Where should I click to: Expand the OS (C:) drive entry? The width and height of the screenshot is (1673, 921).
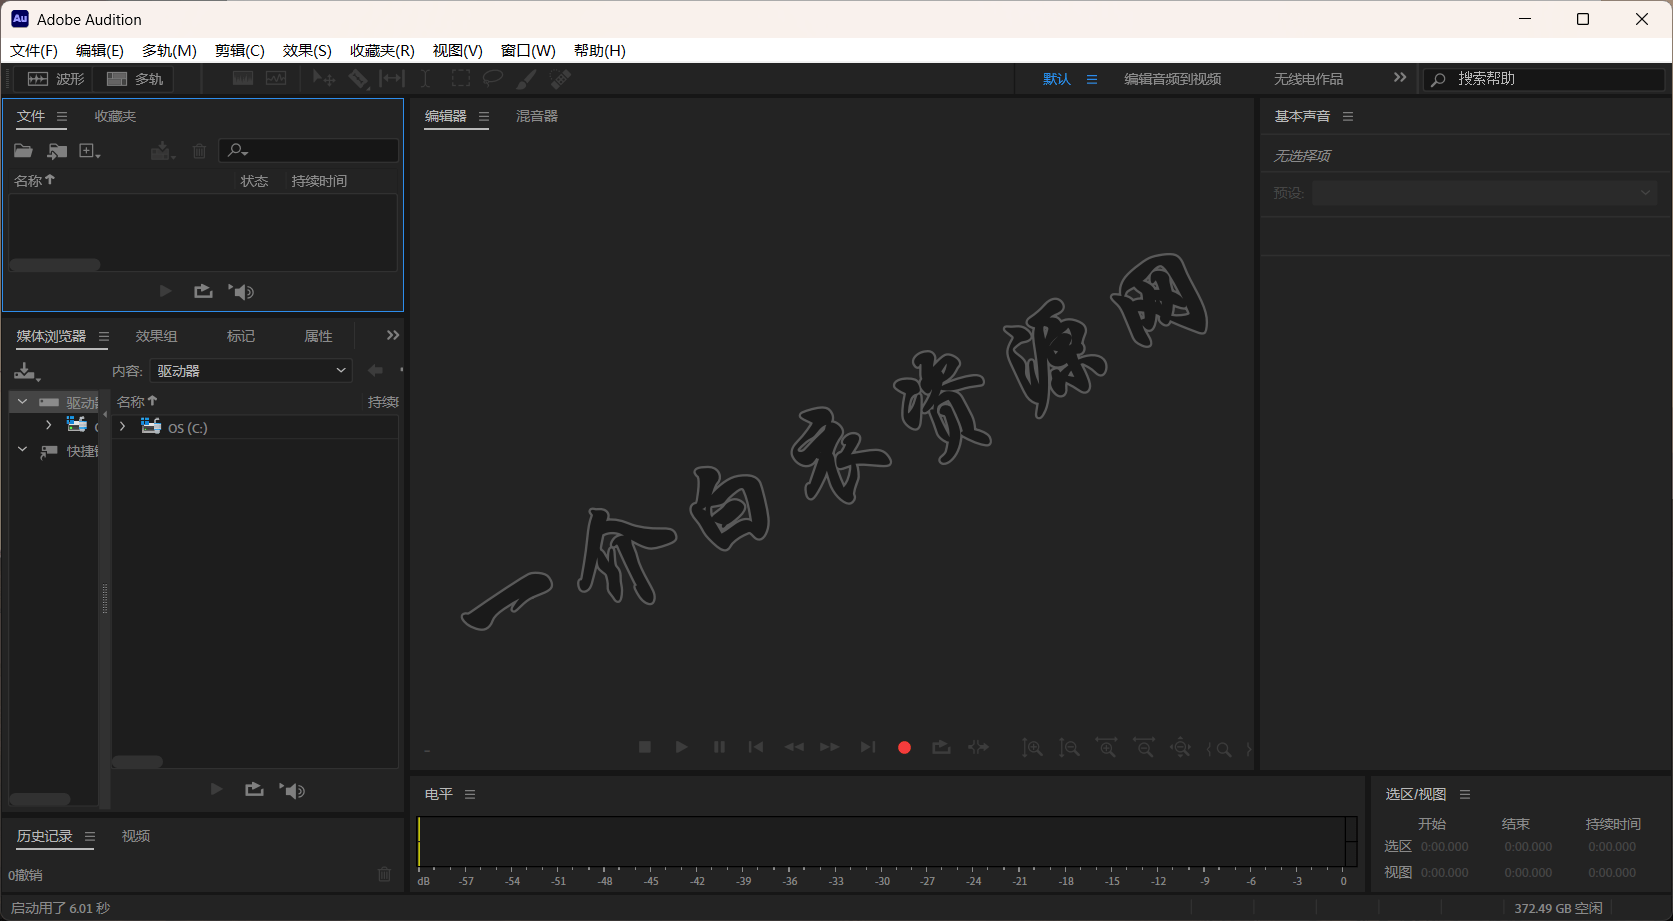[123, 427]
